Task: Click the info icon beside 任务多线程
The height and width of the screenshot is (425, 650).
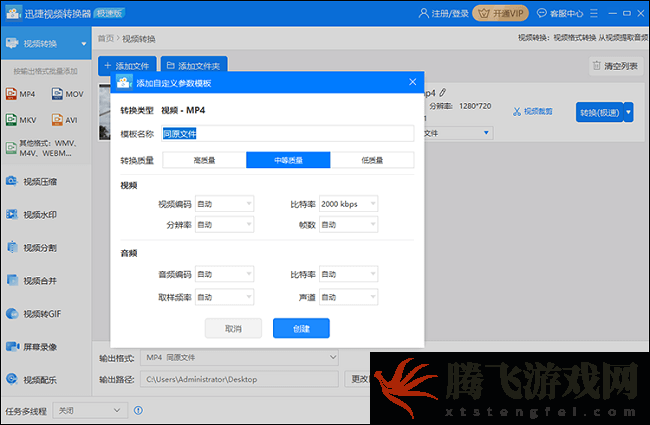Action: coord(138,410)
